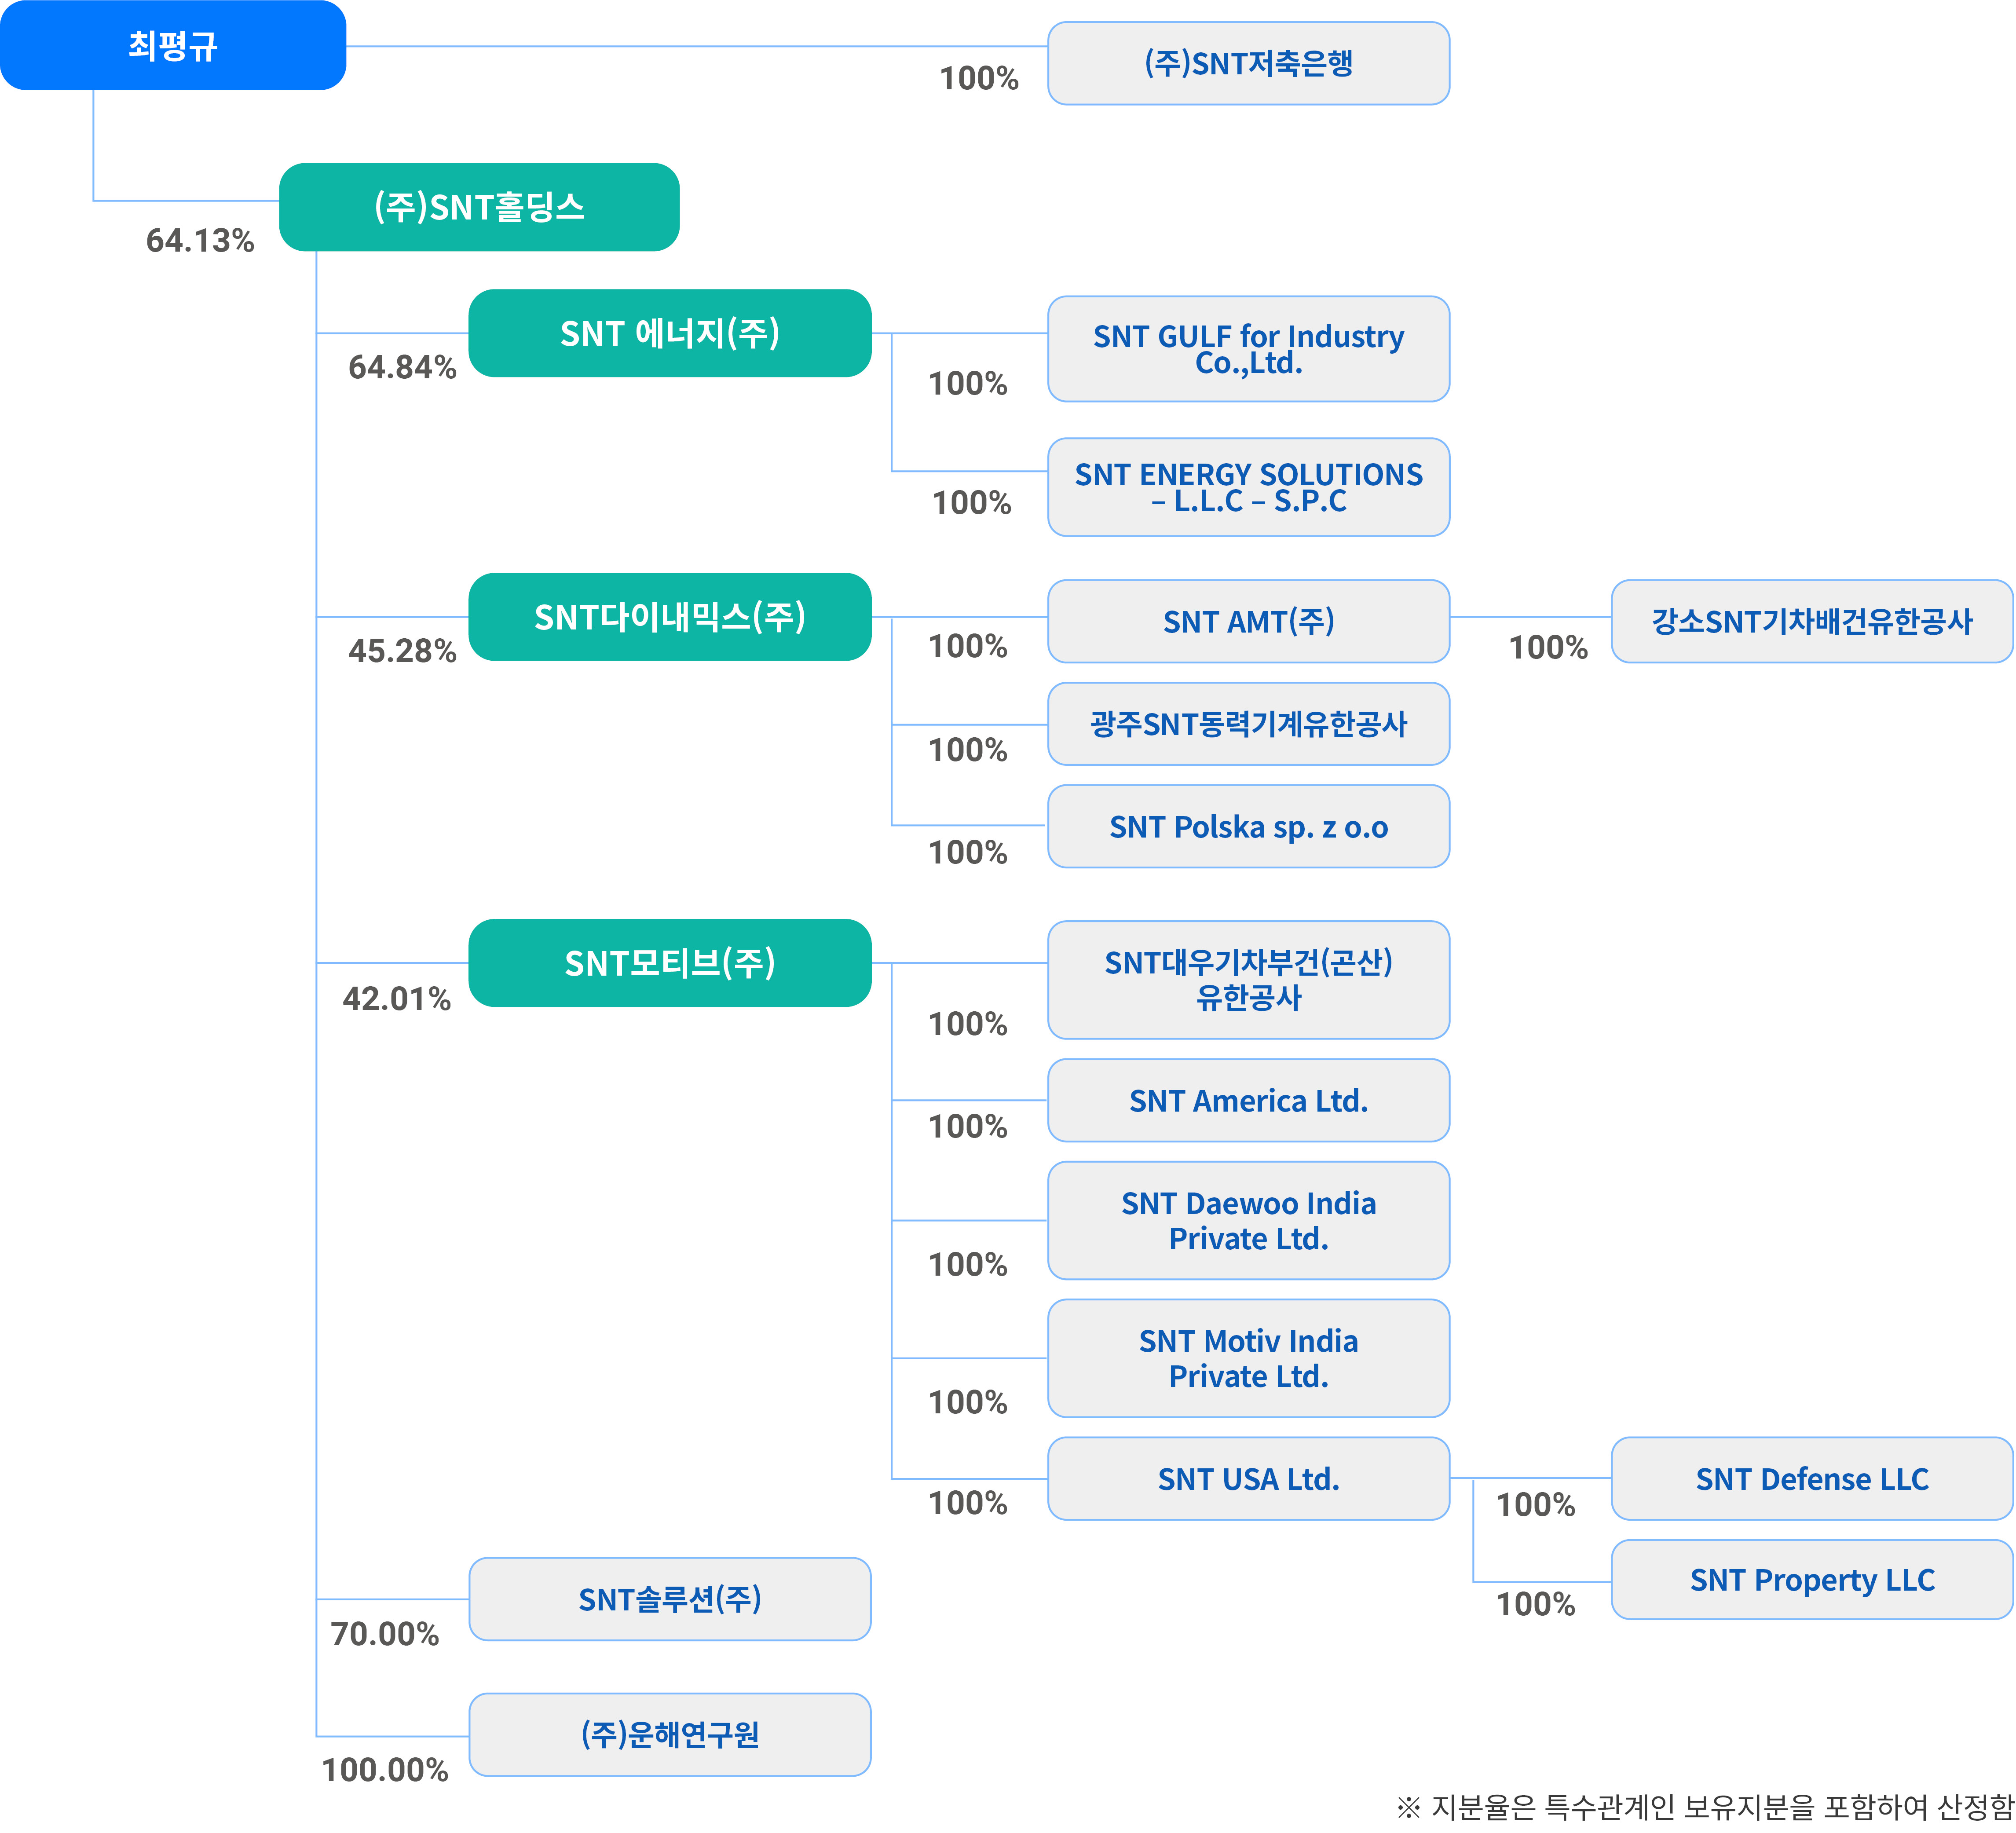This screenshot has height=1833, width=2016.
Task: Select the 70.00% share label
Action: [x=385, y=1634]
